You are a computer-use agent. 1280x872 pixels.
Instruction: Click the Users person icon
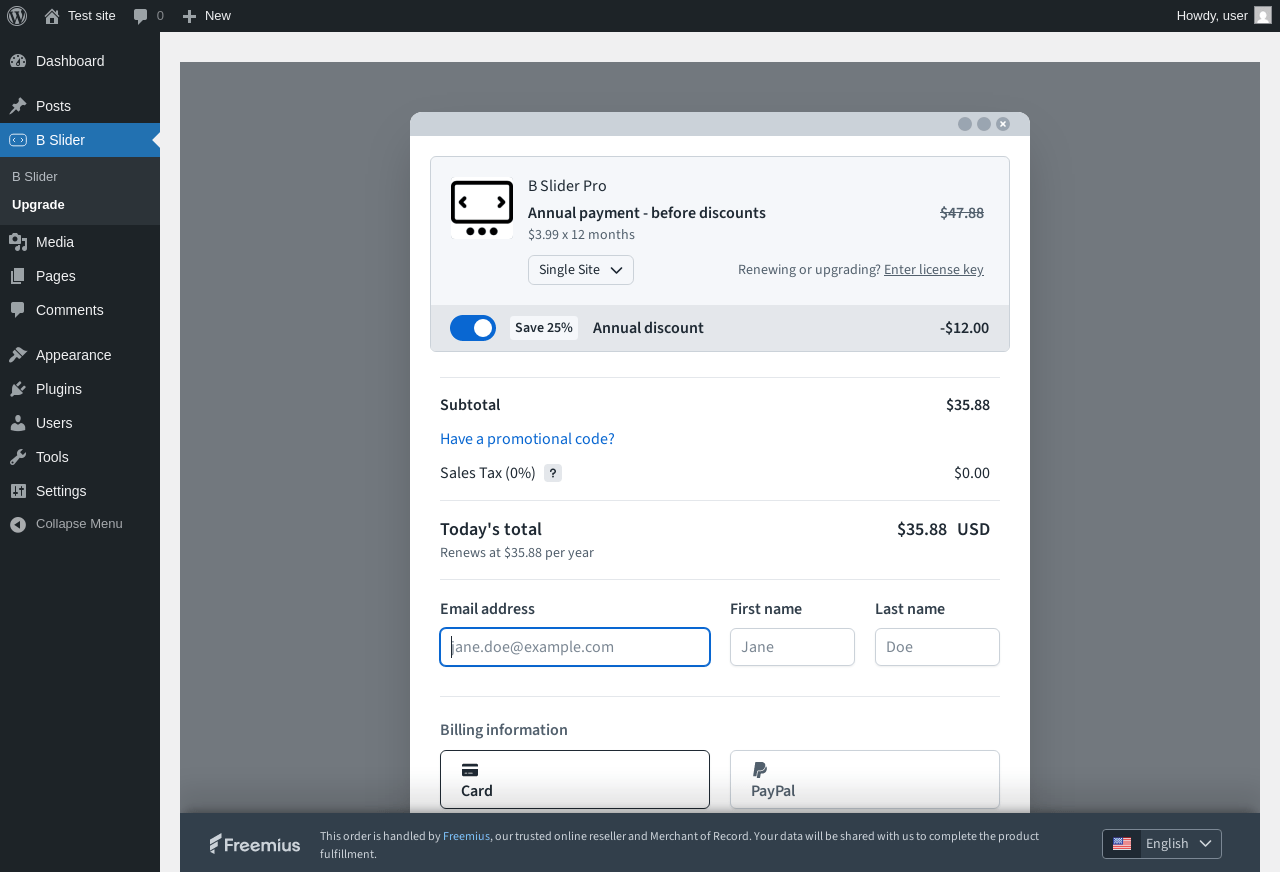[18, 423]
